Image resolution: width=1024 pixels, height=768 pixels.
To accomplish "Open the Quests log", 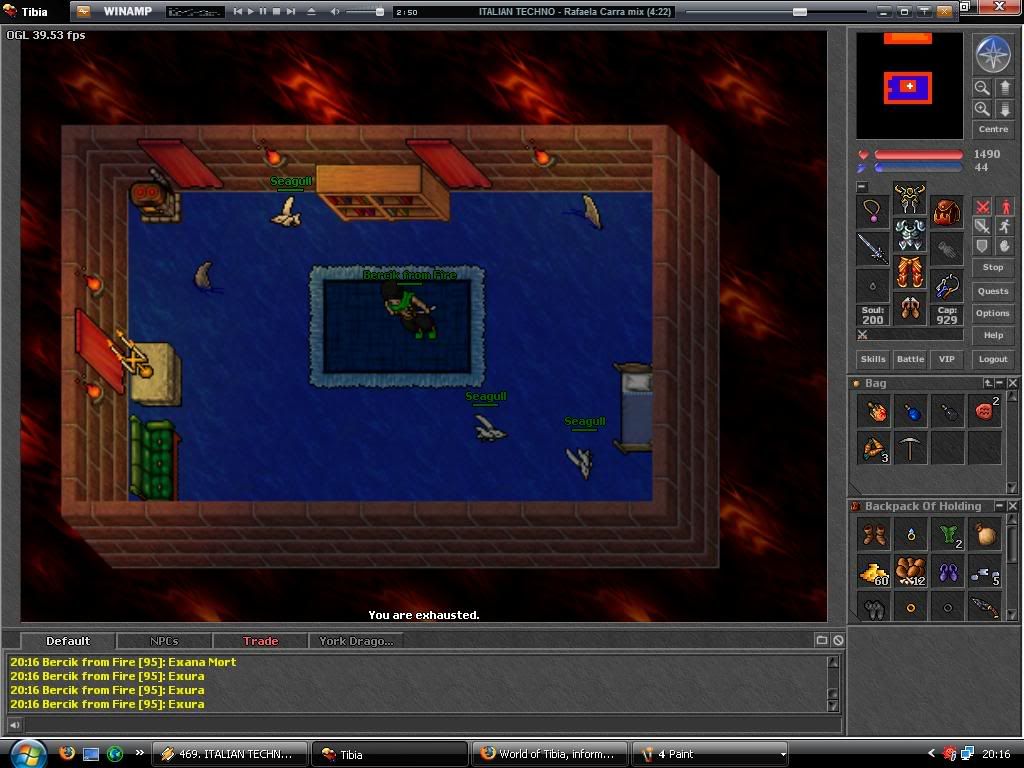I will tap(993, 291).
